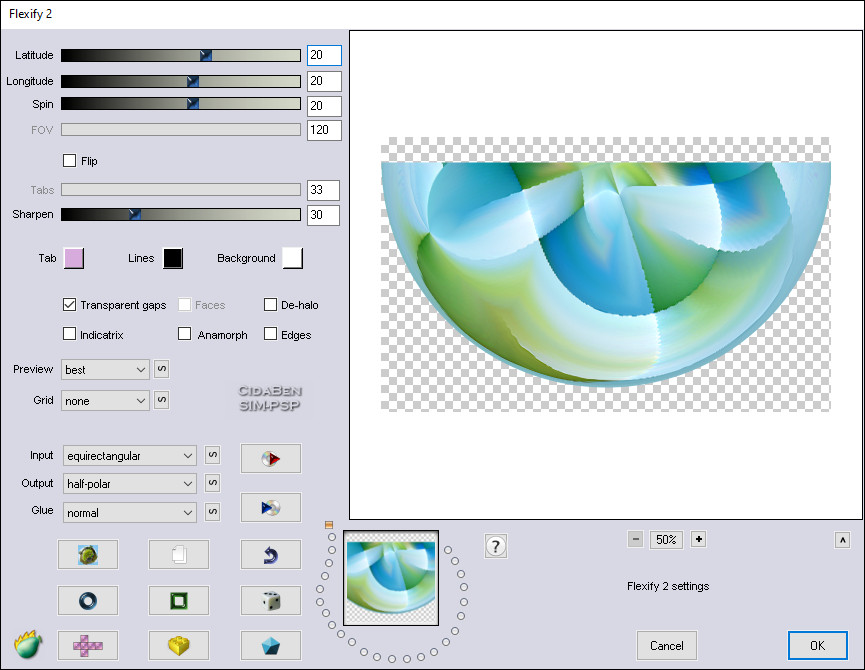The width and height of the screenshot is (865, 670).
Task: Uncheck the Transparent gaps checkbox
Action: [70, 305]
